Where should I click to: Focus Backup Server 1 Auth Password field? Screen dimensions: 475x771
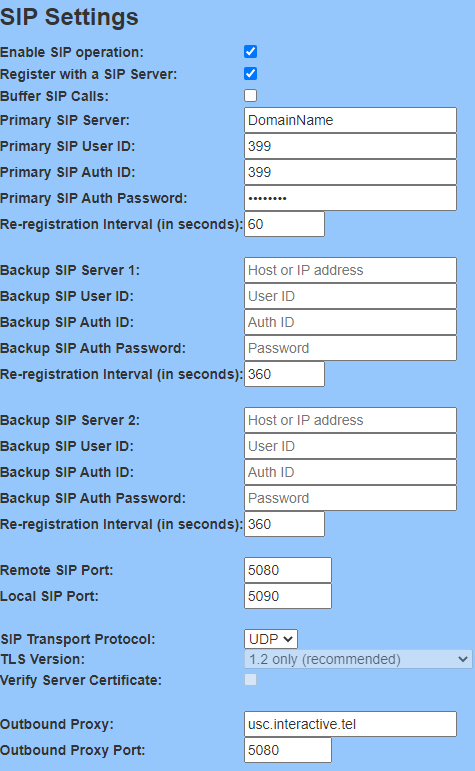tap(350, 348)
